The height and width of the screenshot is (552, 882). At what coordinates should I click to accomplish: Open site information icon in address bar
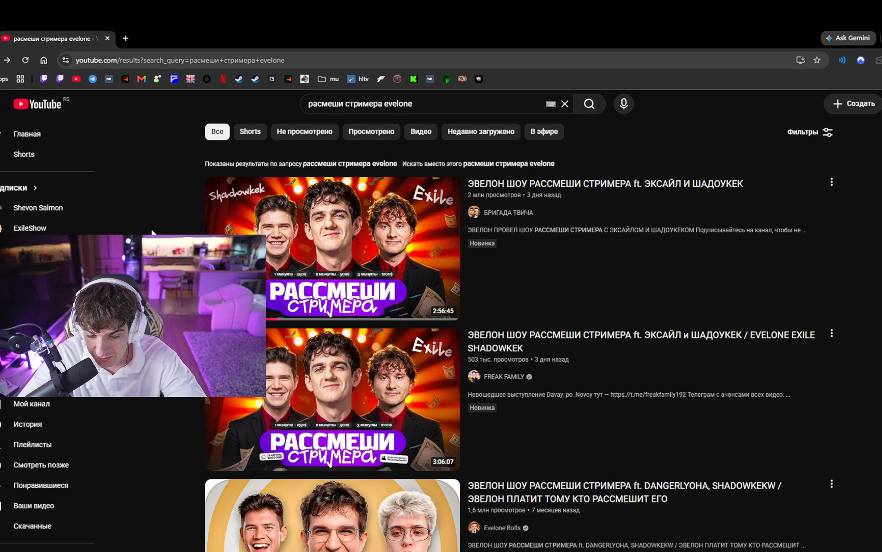(x=65, y=60)
